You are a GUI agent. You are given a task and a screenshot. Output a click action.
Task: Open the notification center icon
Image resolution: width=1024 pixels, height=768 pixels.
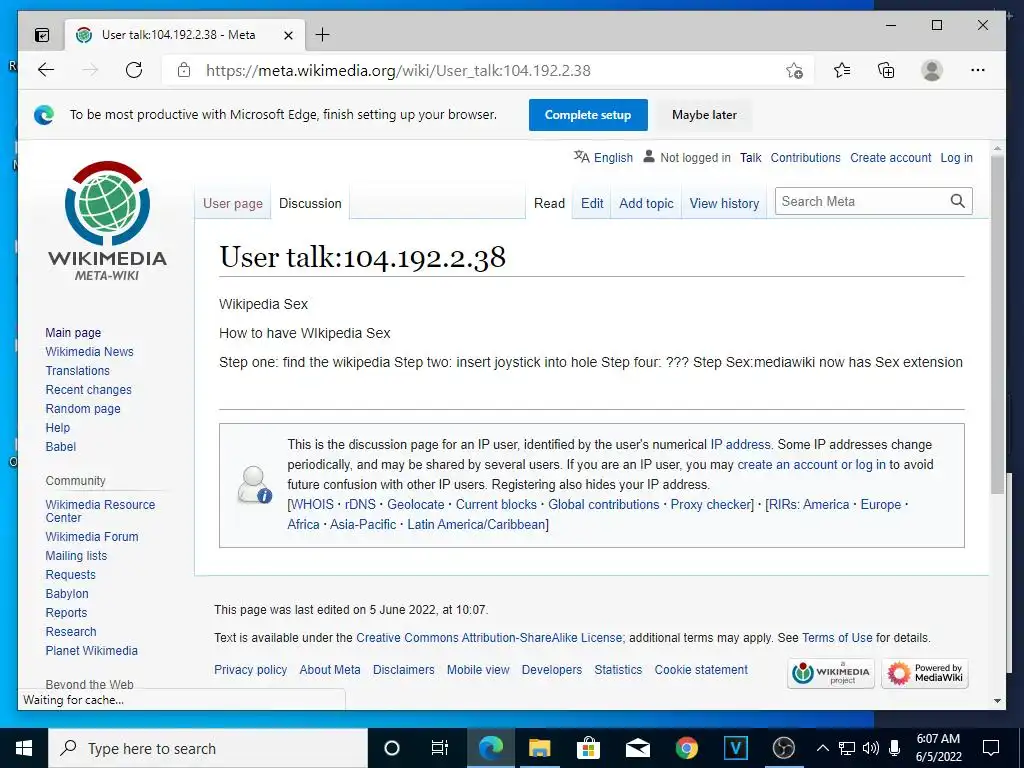991,748
